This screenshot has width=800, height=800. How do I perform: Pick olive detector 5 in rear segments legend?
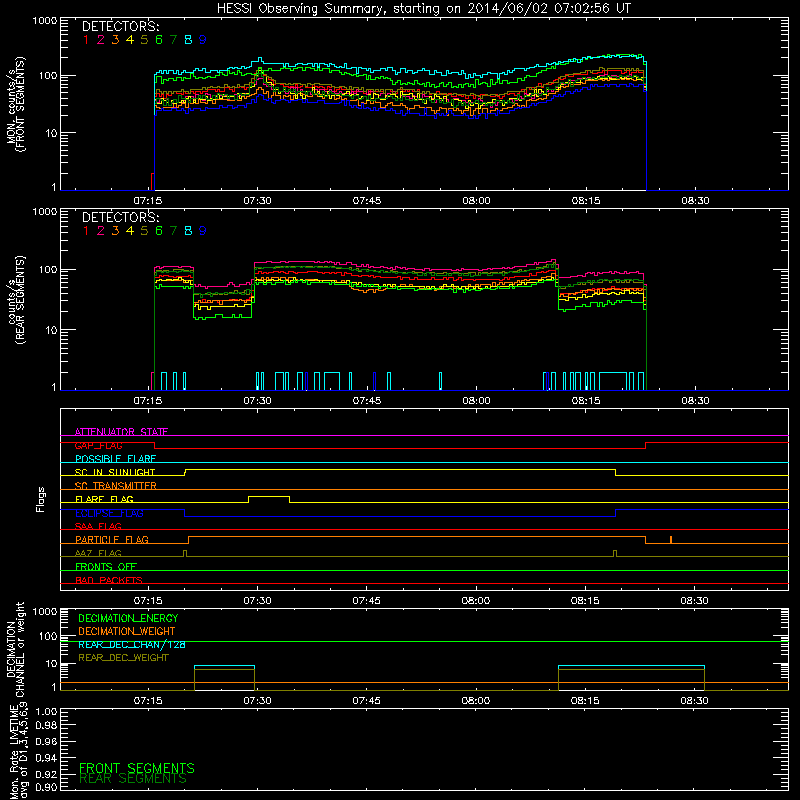(144, 231)
